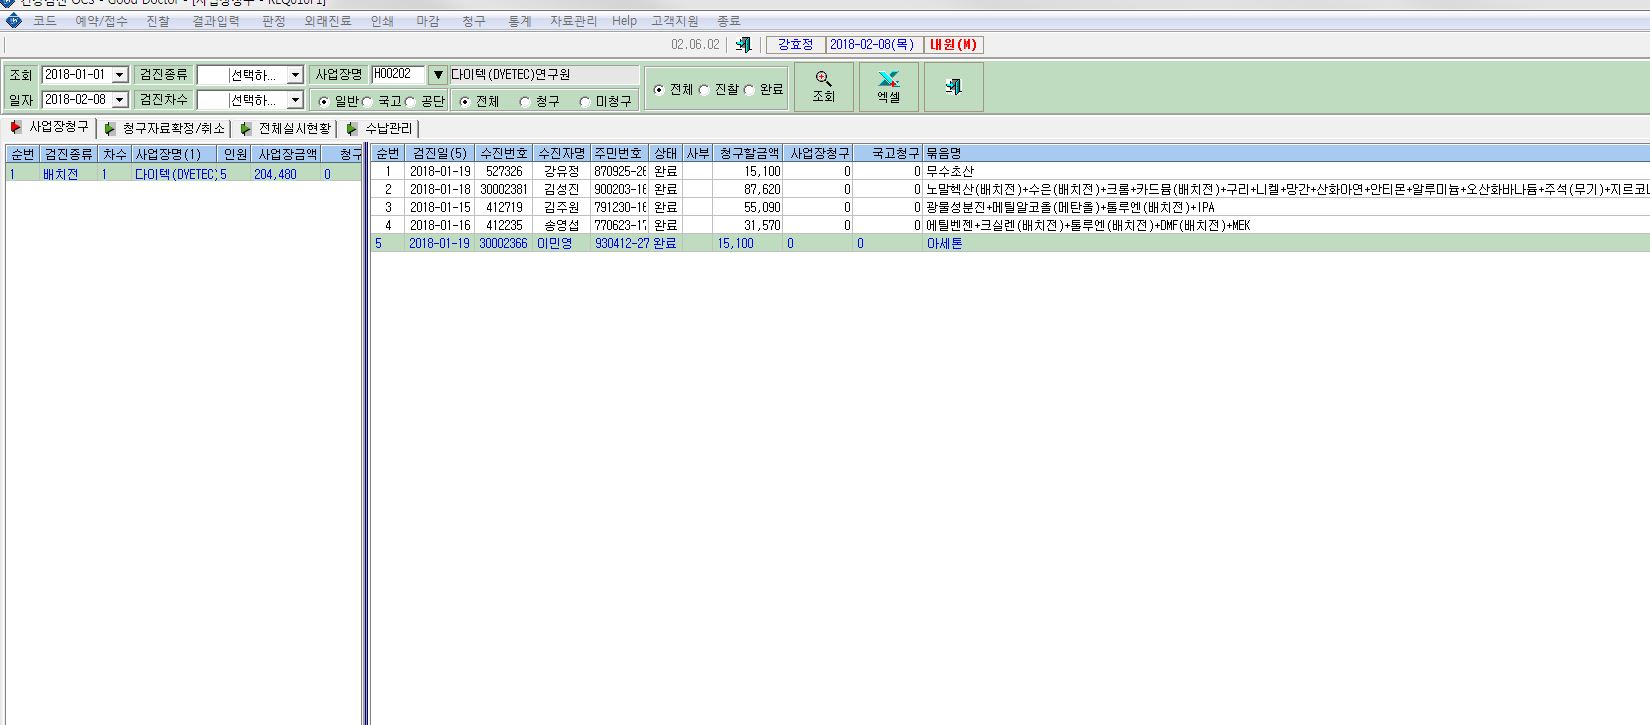Select the 국고 radio button
This screenshot has height=725, width=1650.
coord(367,102)
